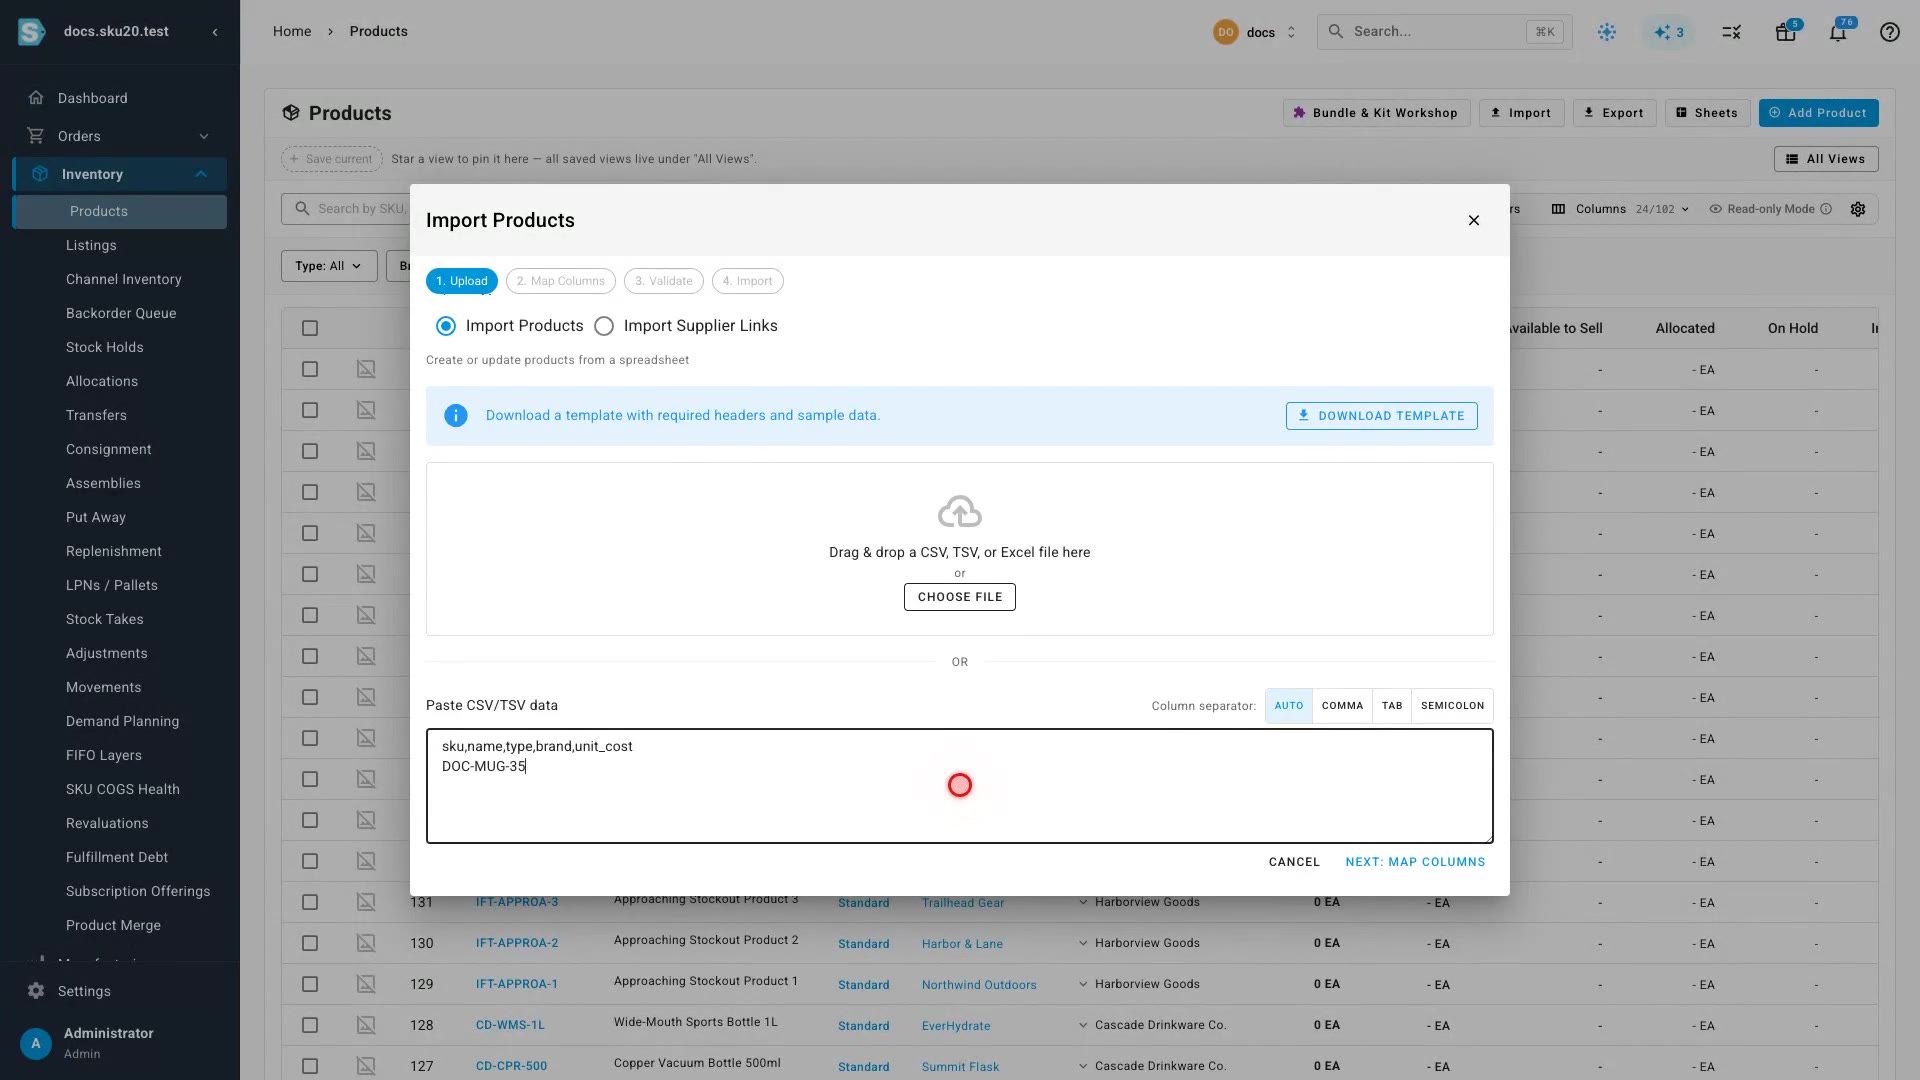Open the Type: All filter dropdown

329,266
